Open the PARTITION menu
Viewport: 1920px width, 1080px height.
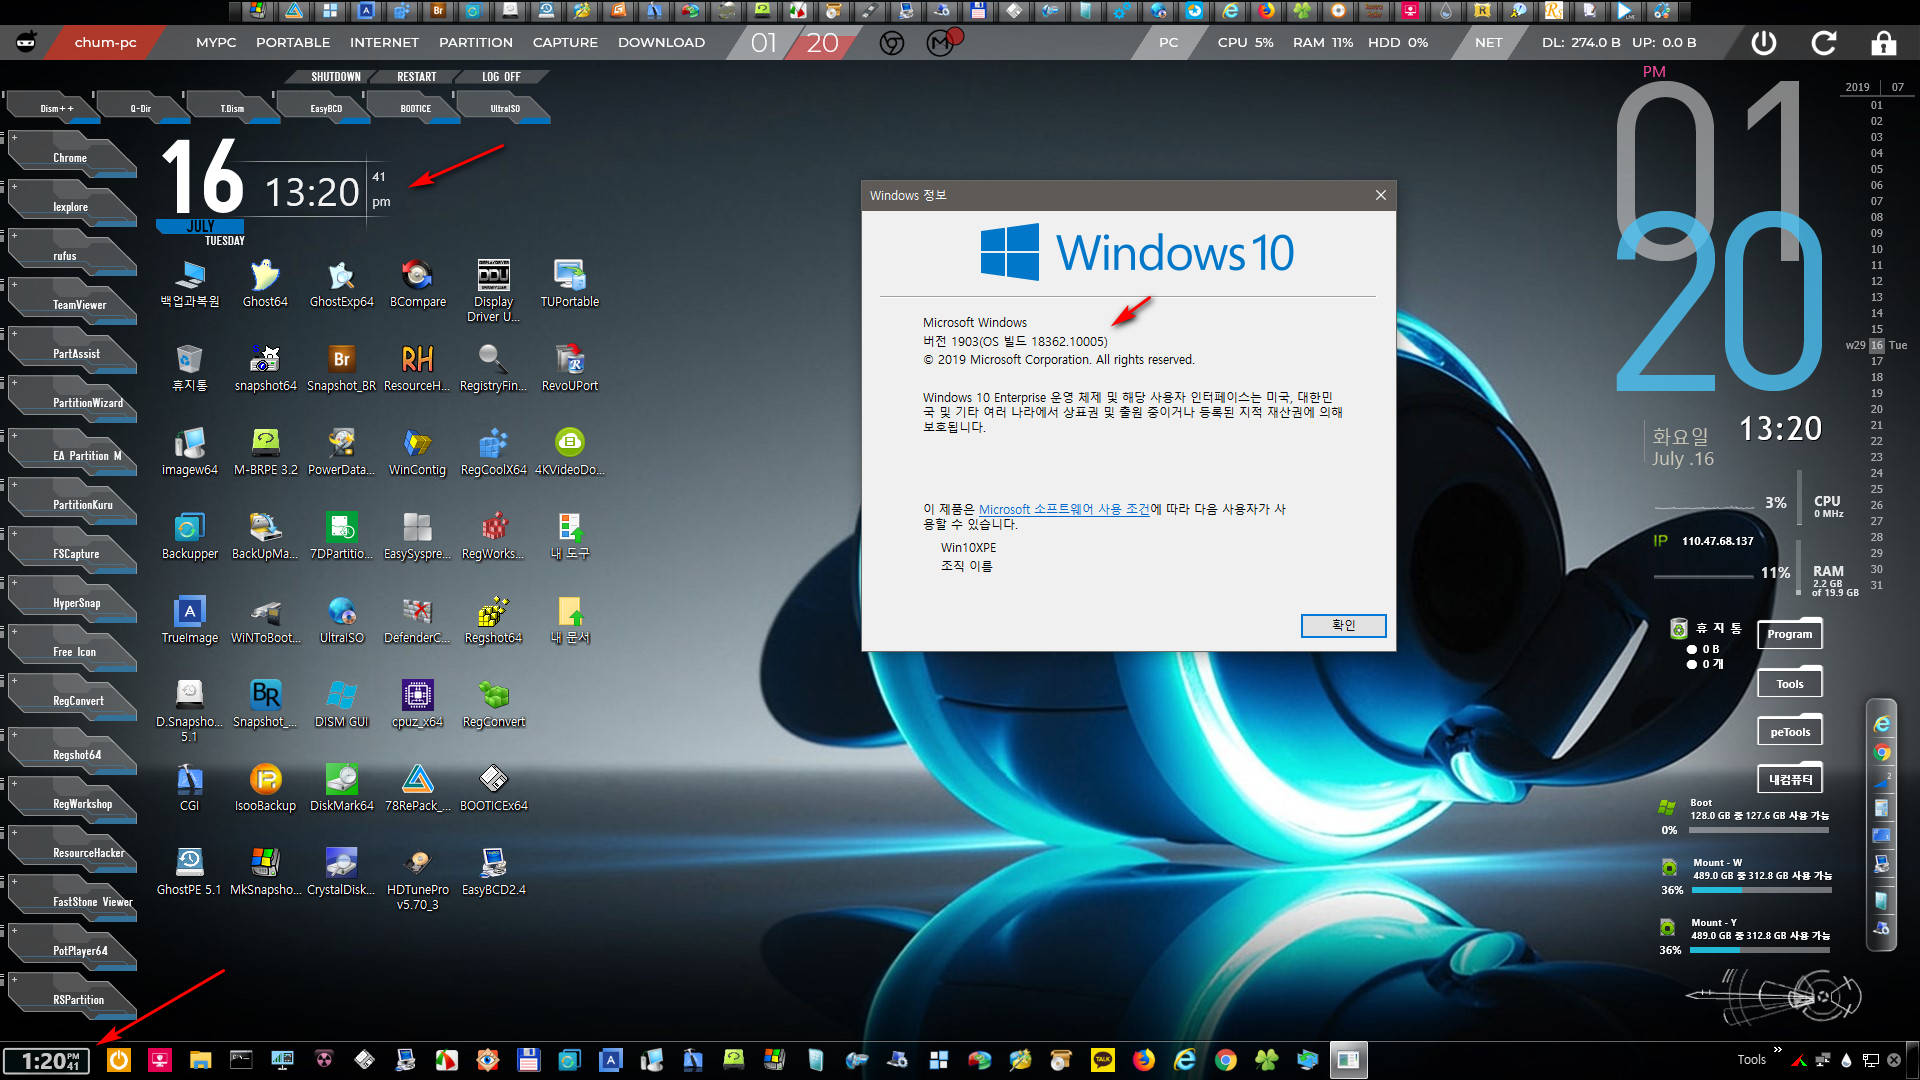click(476, 43)
